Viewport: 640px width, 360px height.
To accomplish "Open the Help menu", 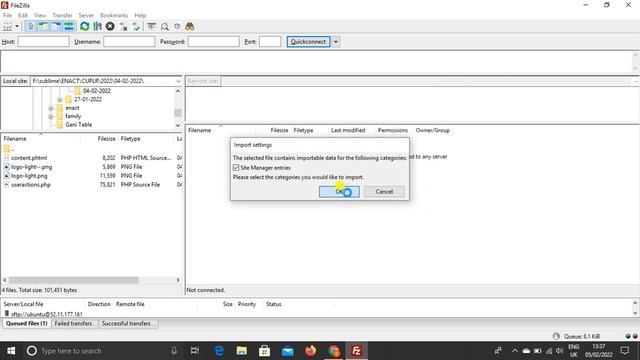I will (140, 15).
